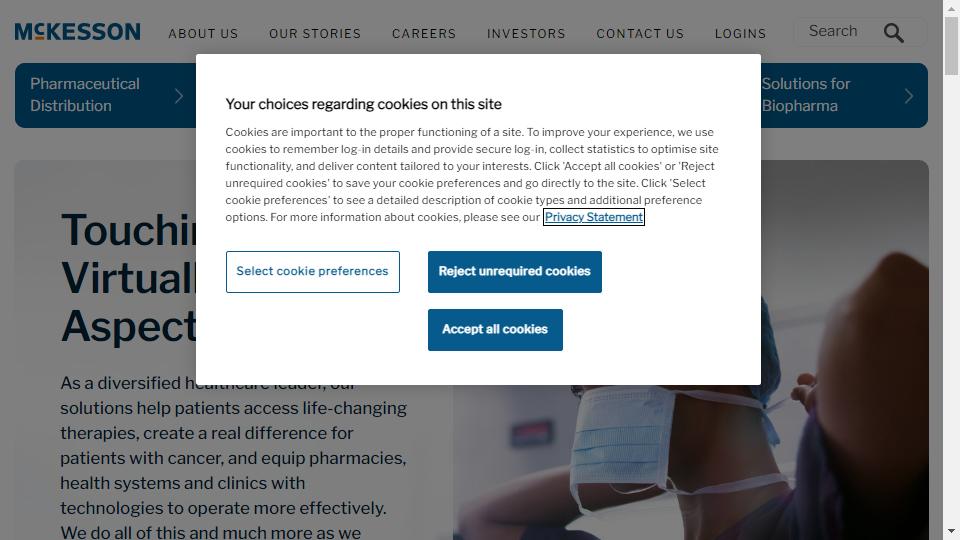Choose Select cookie preferences button
960x540 pixels.
click(312, 272)
